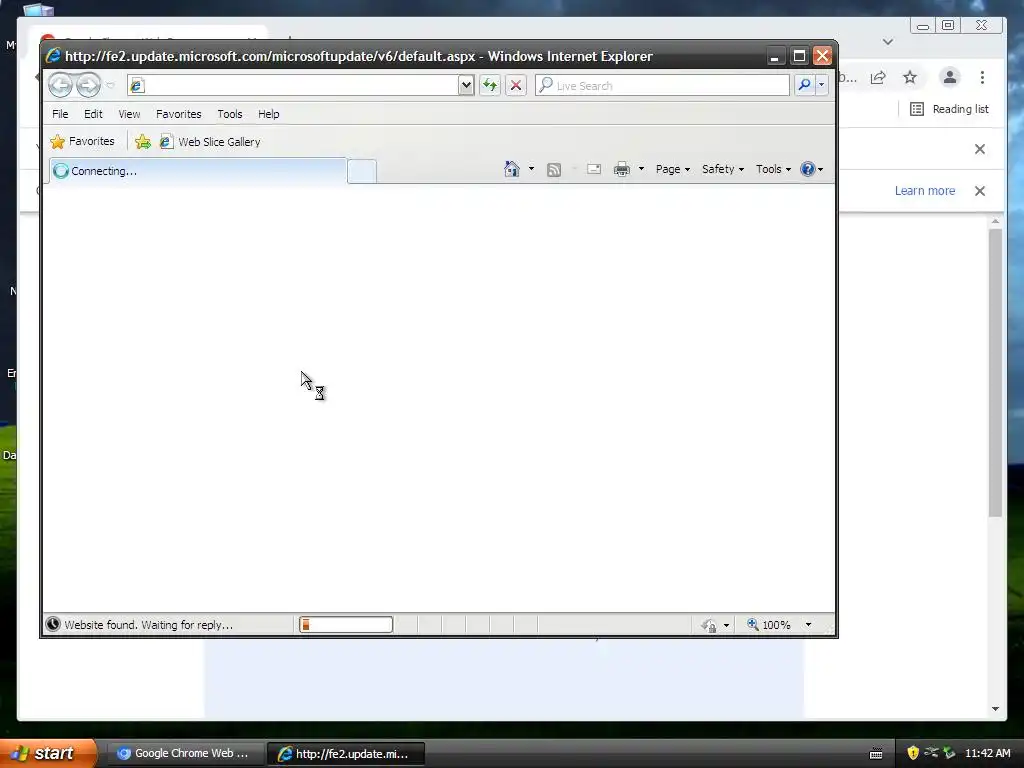Screen dimensions: 1024x768
Task: Open Chrome three-dot menu
Action: [982, 78]
